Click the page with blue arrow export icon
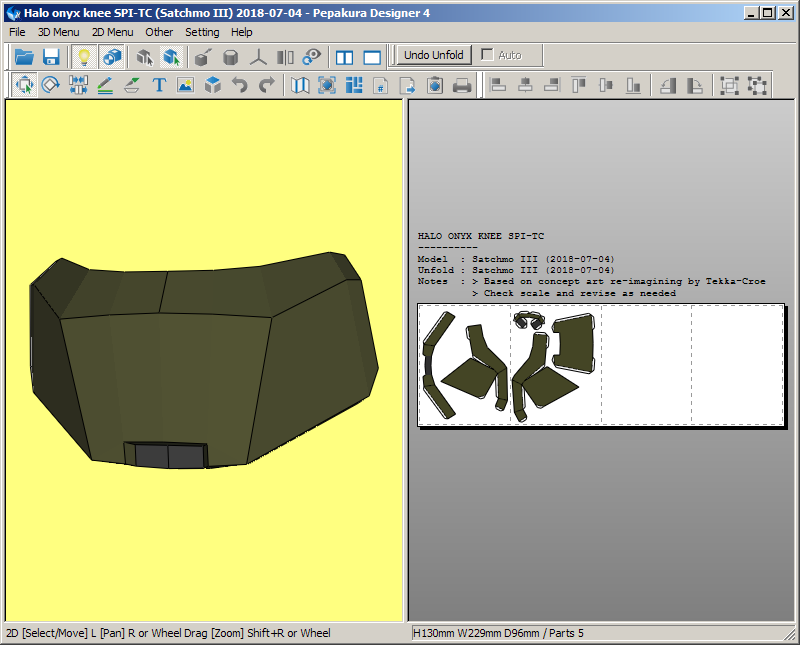800x645 pixels. pyautogui.click(x=408, y=85)
